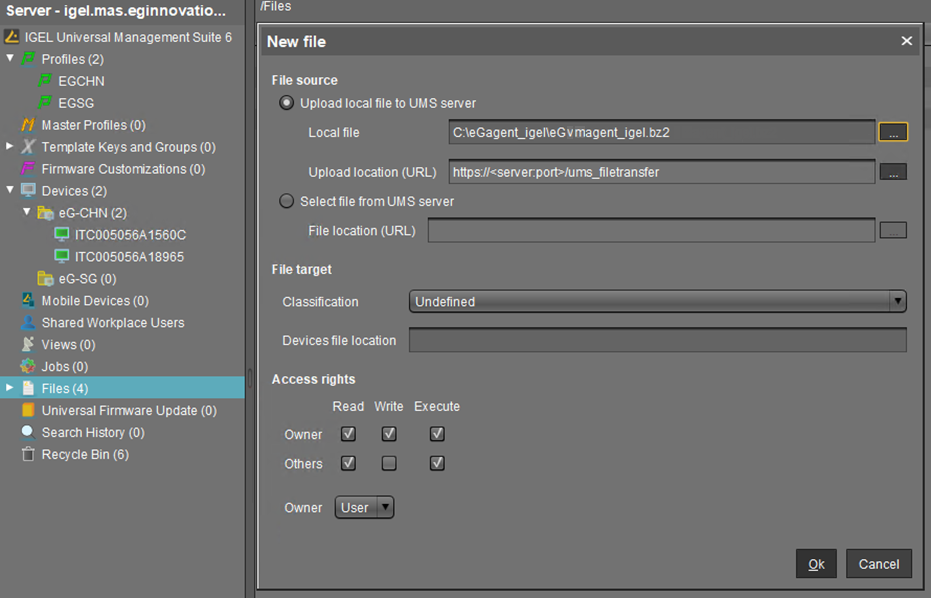Collapse the Devices tree node
Viewport: 931px width, 598px height.
pos(10,190)
